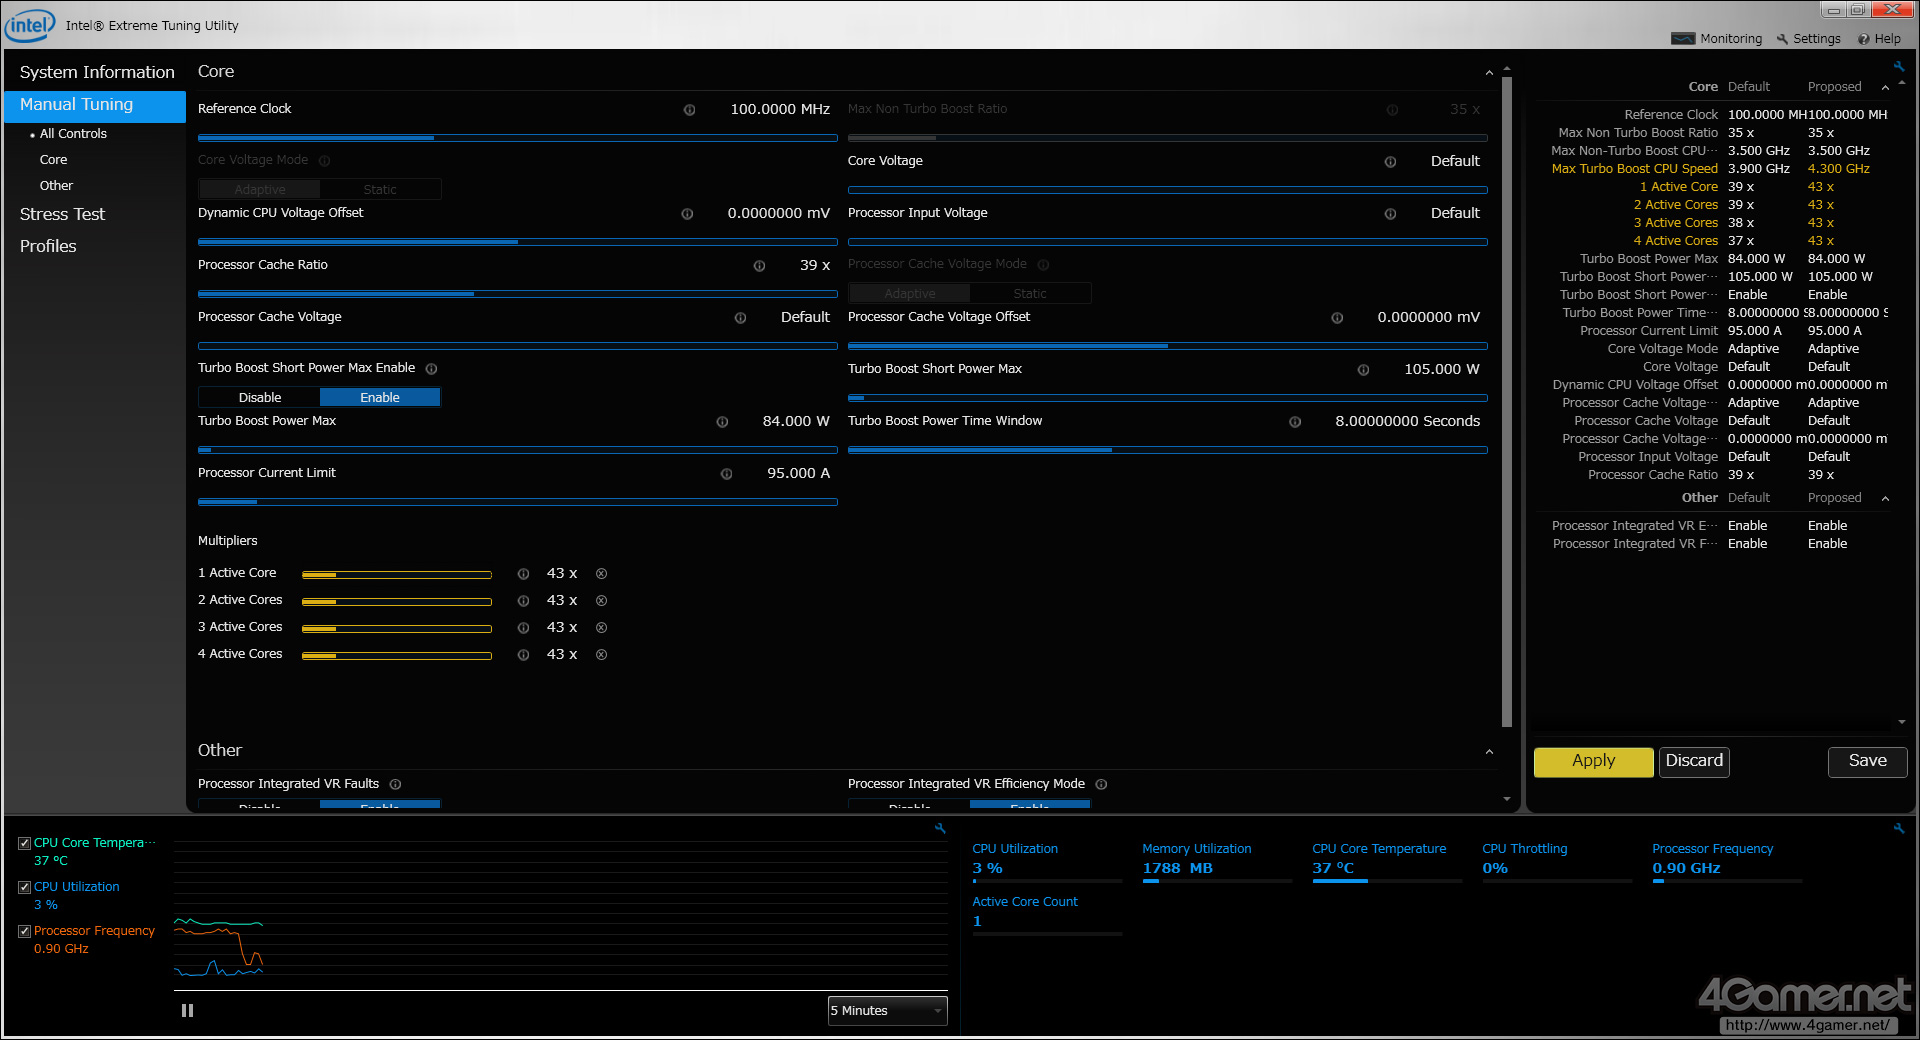This screenshot has height=1040, width=1920.
Task: Open graph settings wrench icon
Action: tap(940, 829)
